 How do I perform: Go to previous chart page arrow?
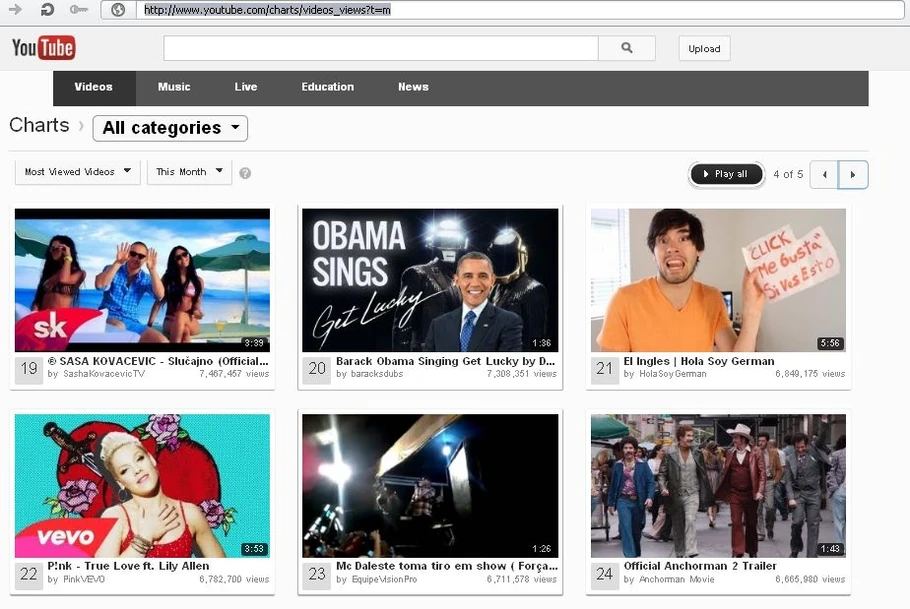(x=824, y=174)
